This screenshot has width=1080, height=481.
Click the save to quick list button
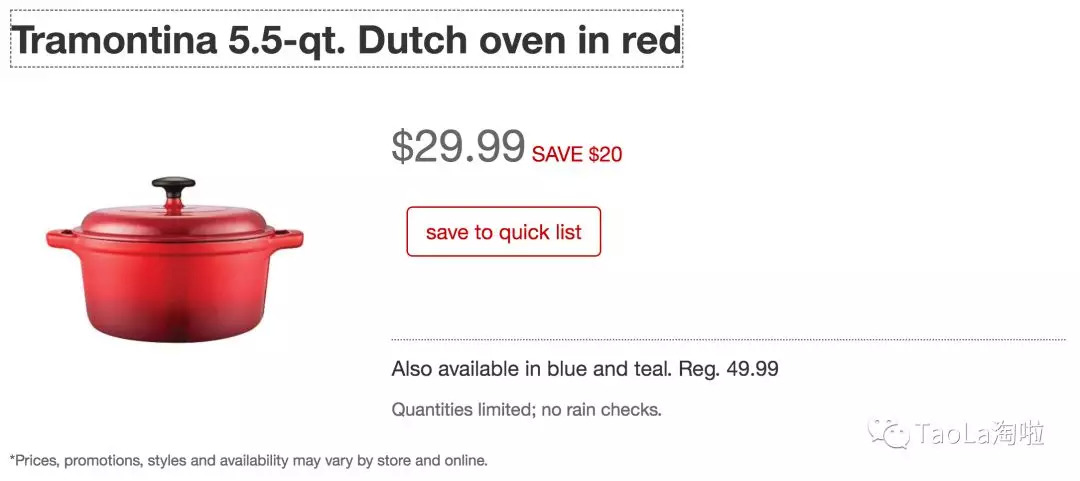tap(503, 232)
